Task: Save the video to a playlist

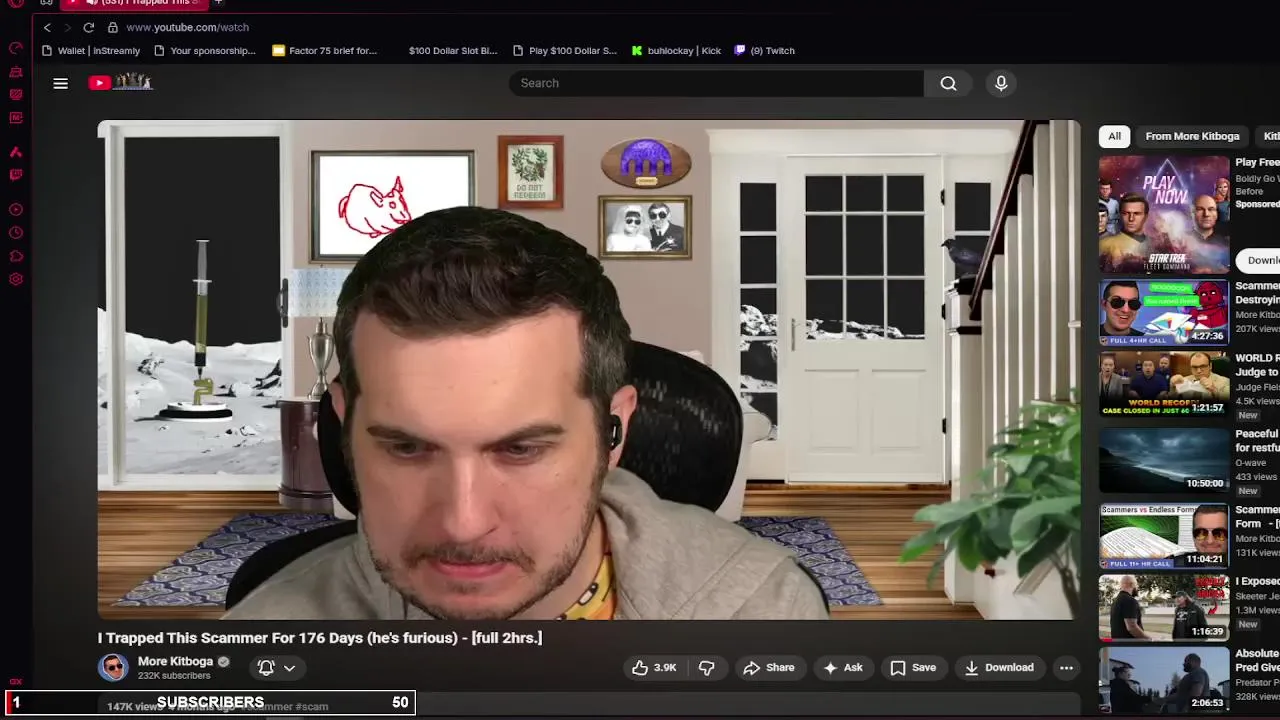Action: click(x=913, y=667)
